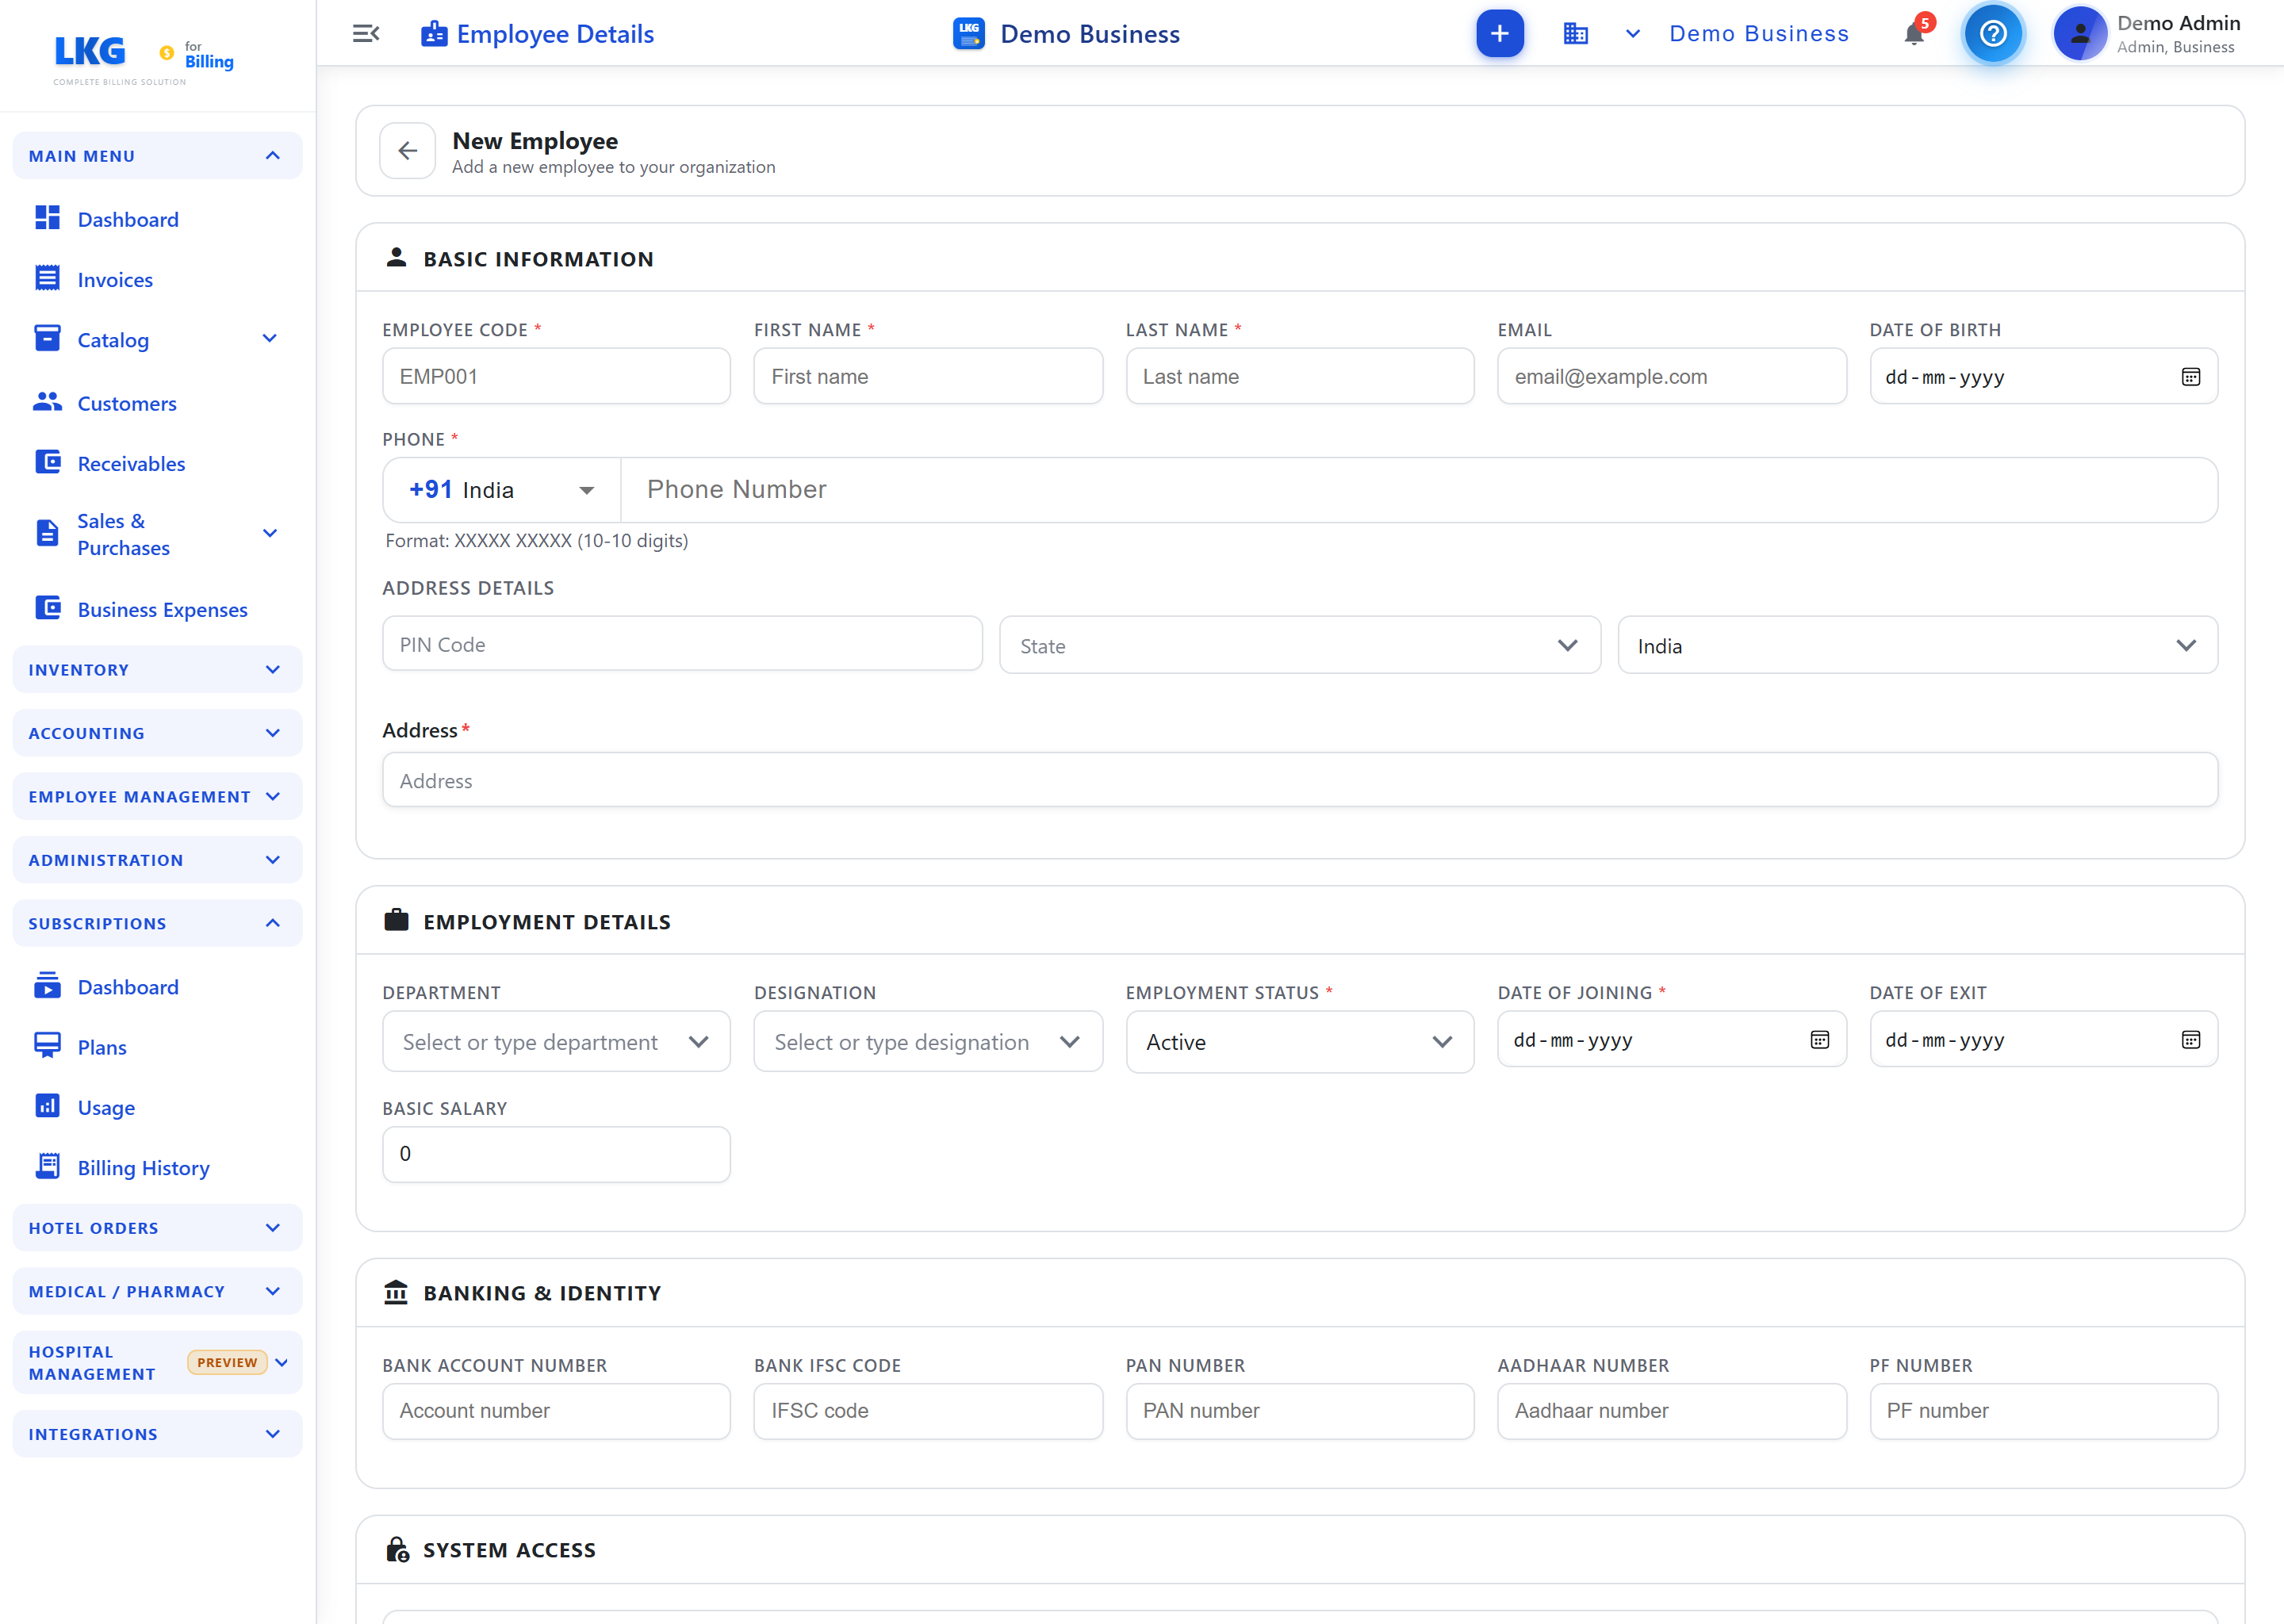Expand the Administration section
The width and height of the screenshot is (2284, 1624).
(157, 860)
